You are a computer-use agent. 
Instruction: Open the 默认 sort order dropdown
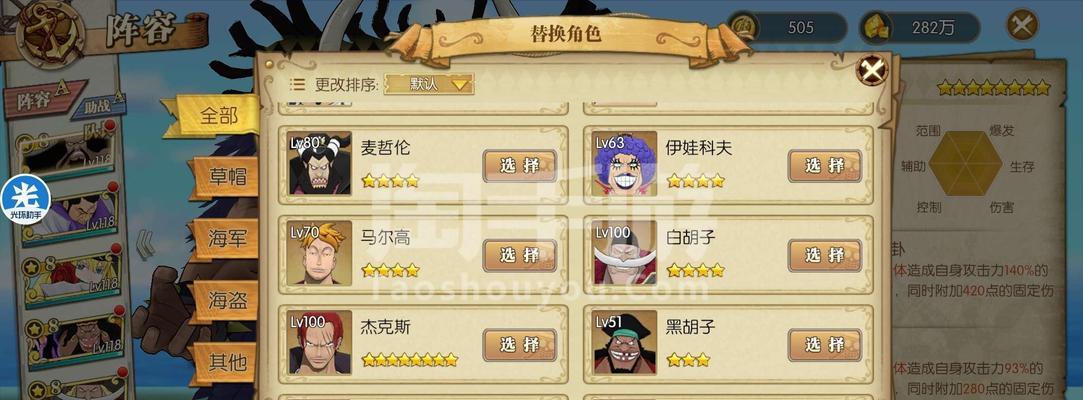[x=429, y=84]
